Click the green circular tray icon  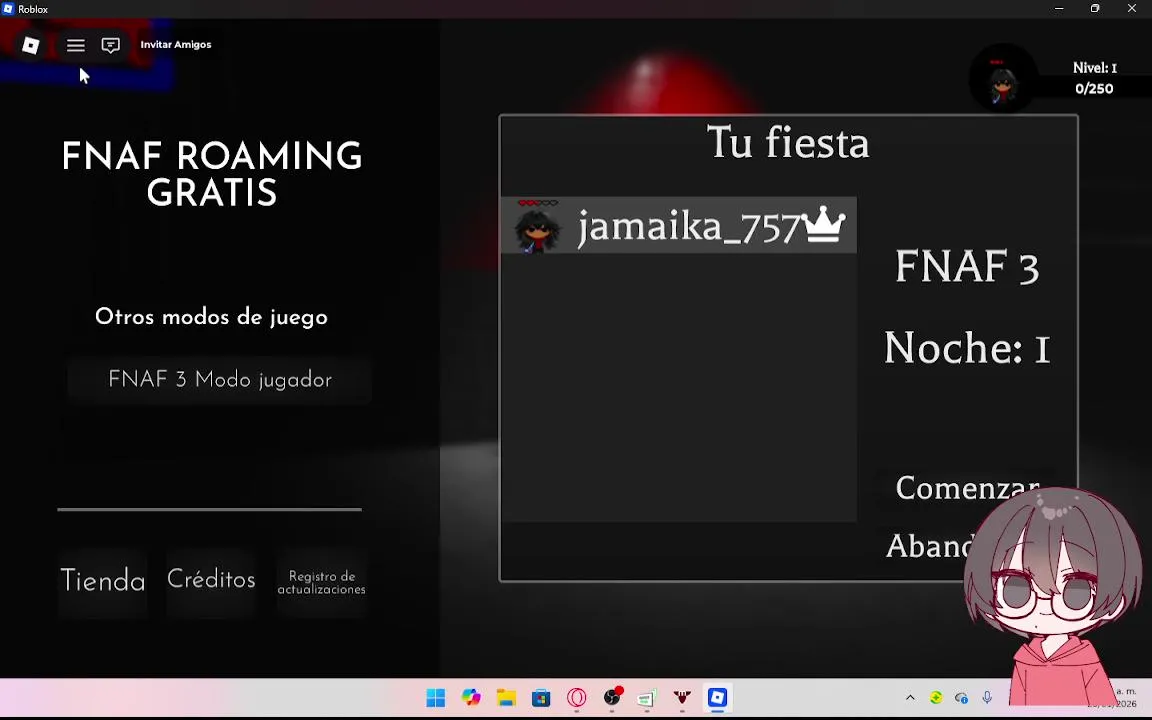[936, 697]
